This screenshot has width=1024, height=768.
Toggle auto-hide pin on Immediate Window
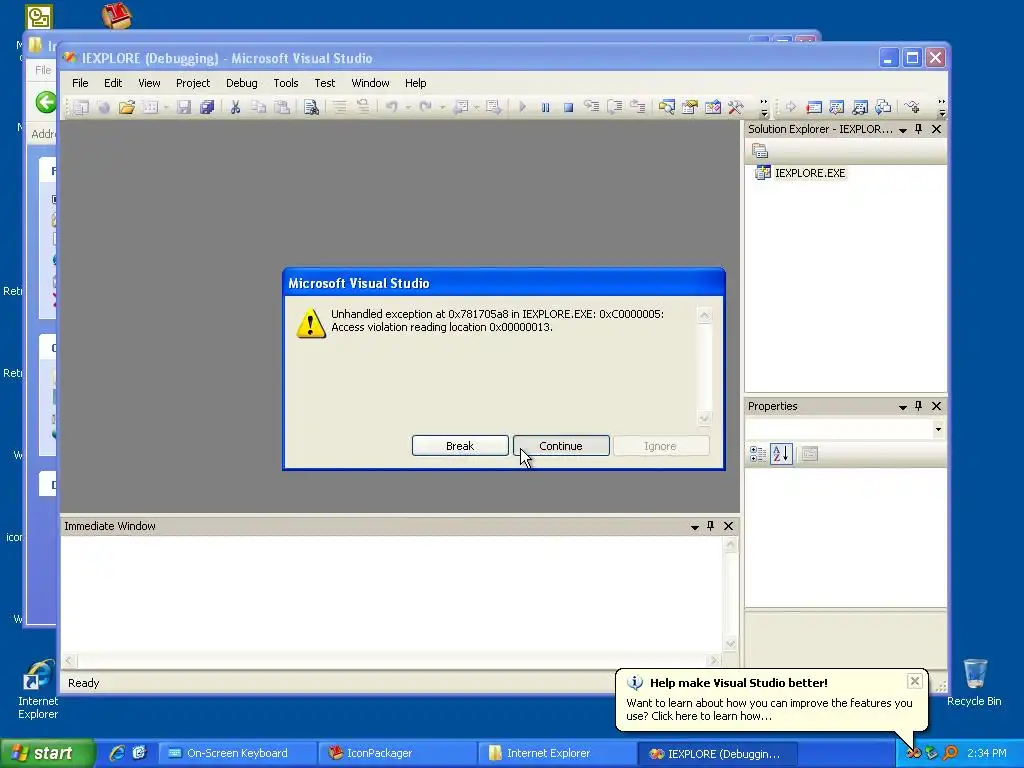click(x=711, y=526)
